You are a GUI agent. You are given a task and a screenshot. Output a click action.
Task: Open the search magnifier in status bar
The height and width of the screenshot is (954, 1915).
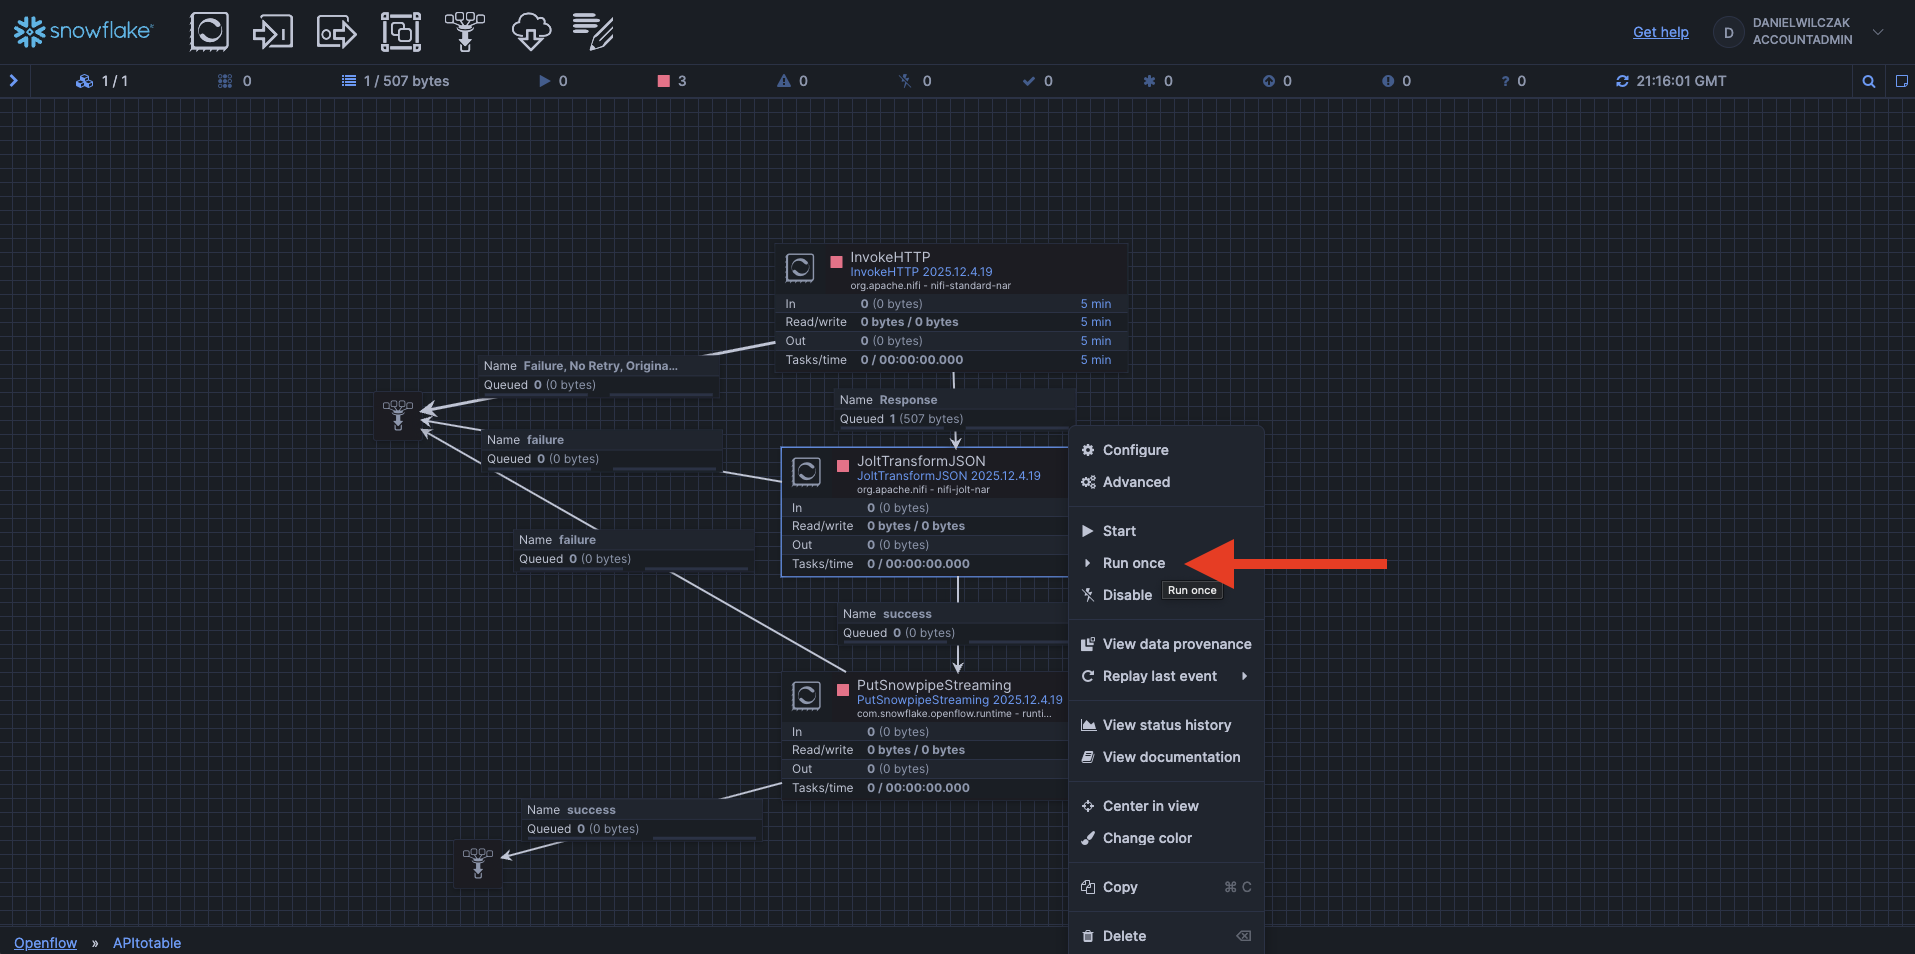point(1868,81)
